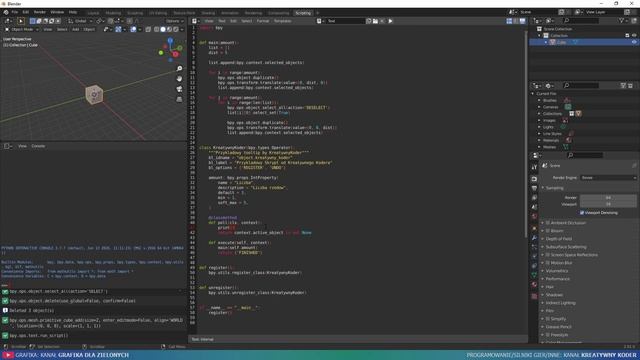Click the outliner search field

click(x=581, y=20)
